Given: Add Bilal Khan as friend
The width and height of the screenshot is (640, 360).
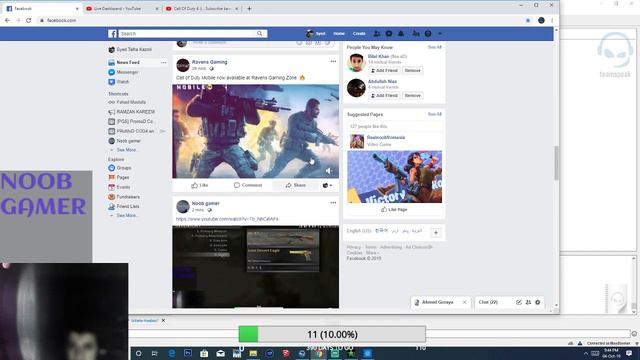Looking at the screenshot, I should click(384, 71).
